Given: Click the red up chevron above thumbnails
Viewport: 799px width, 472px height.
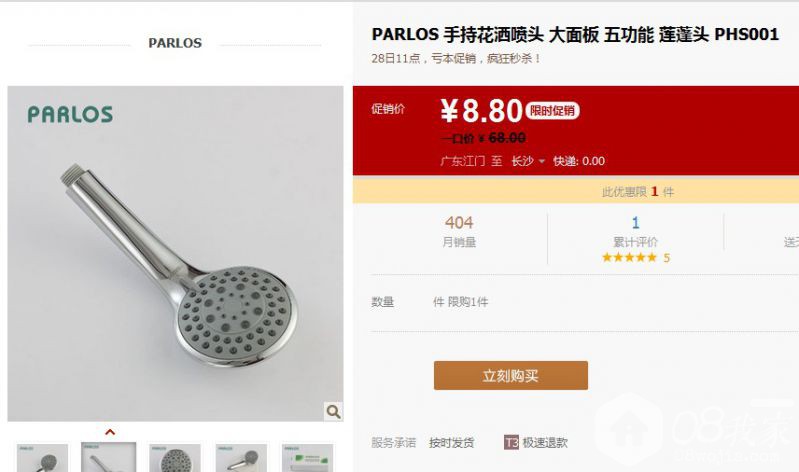Looking at the screenshot, I should pos(110,432).
